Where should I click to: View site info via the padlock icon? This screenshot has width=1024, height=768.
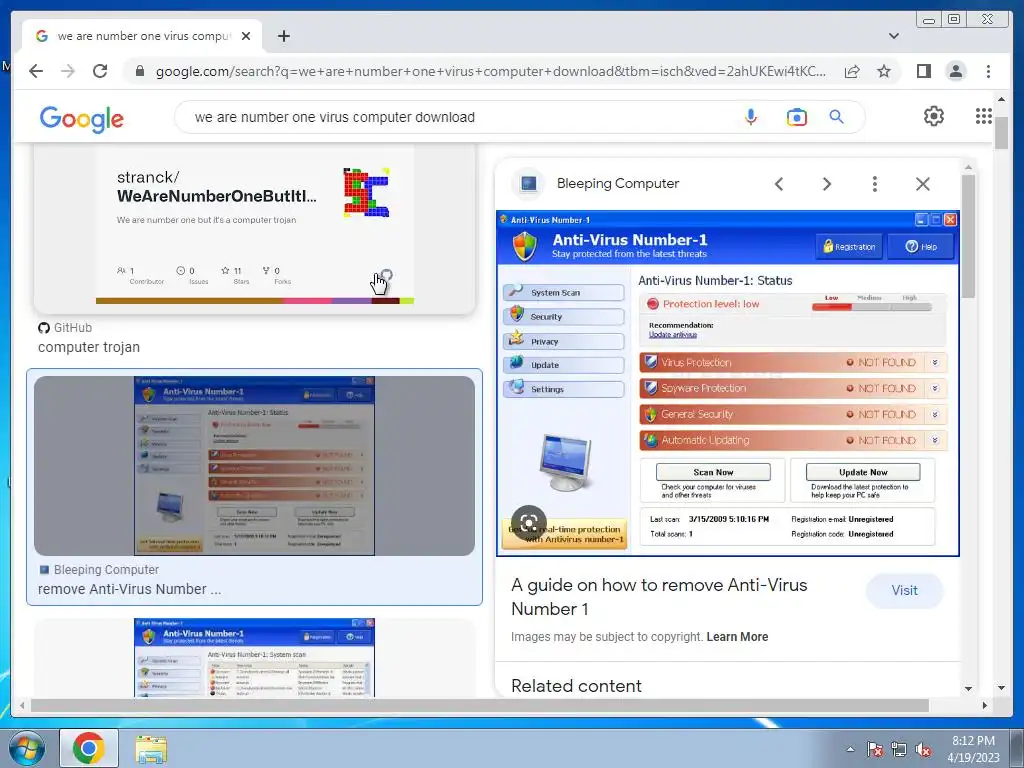tap(140, 71)
